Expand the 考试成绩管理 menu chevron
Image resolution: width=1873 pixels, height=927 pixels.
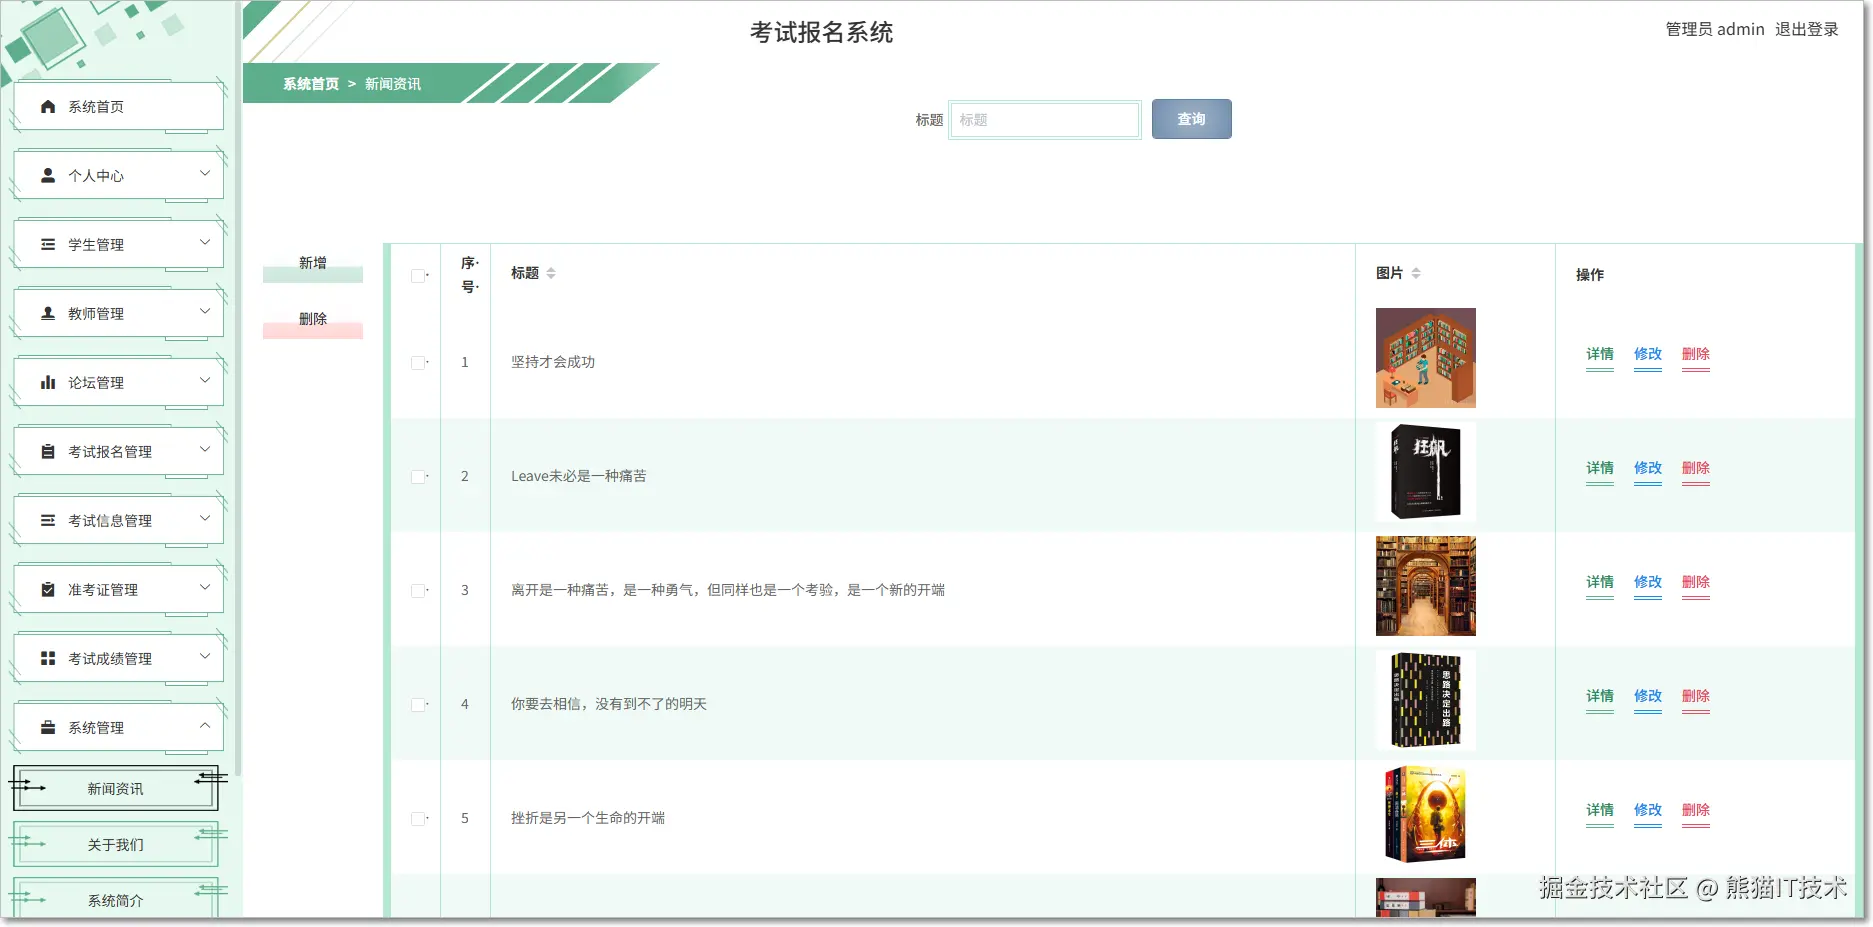tap(205, 656)
